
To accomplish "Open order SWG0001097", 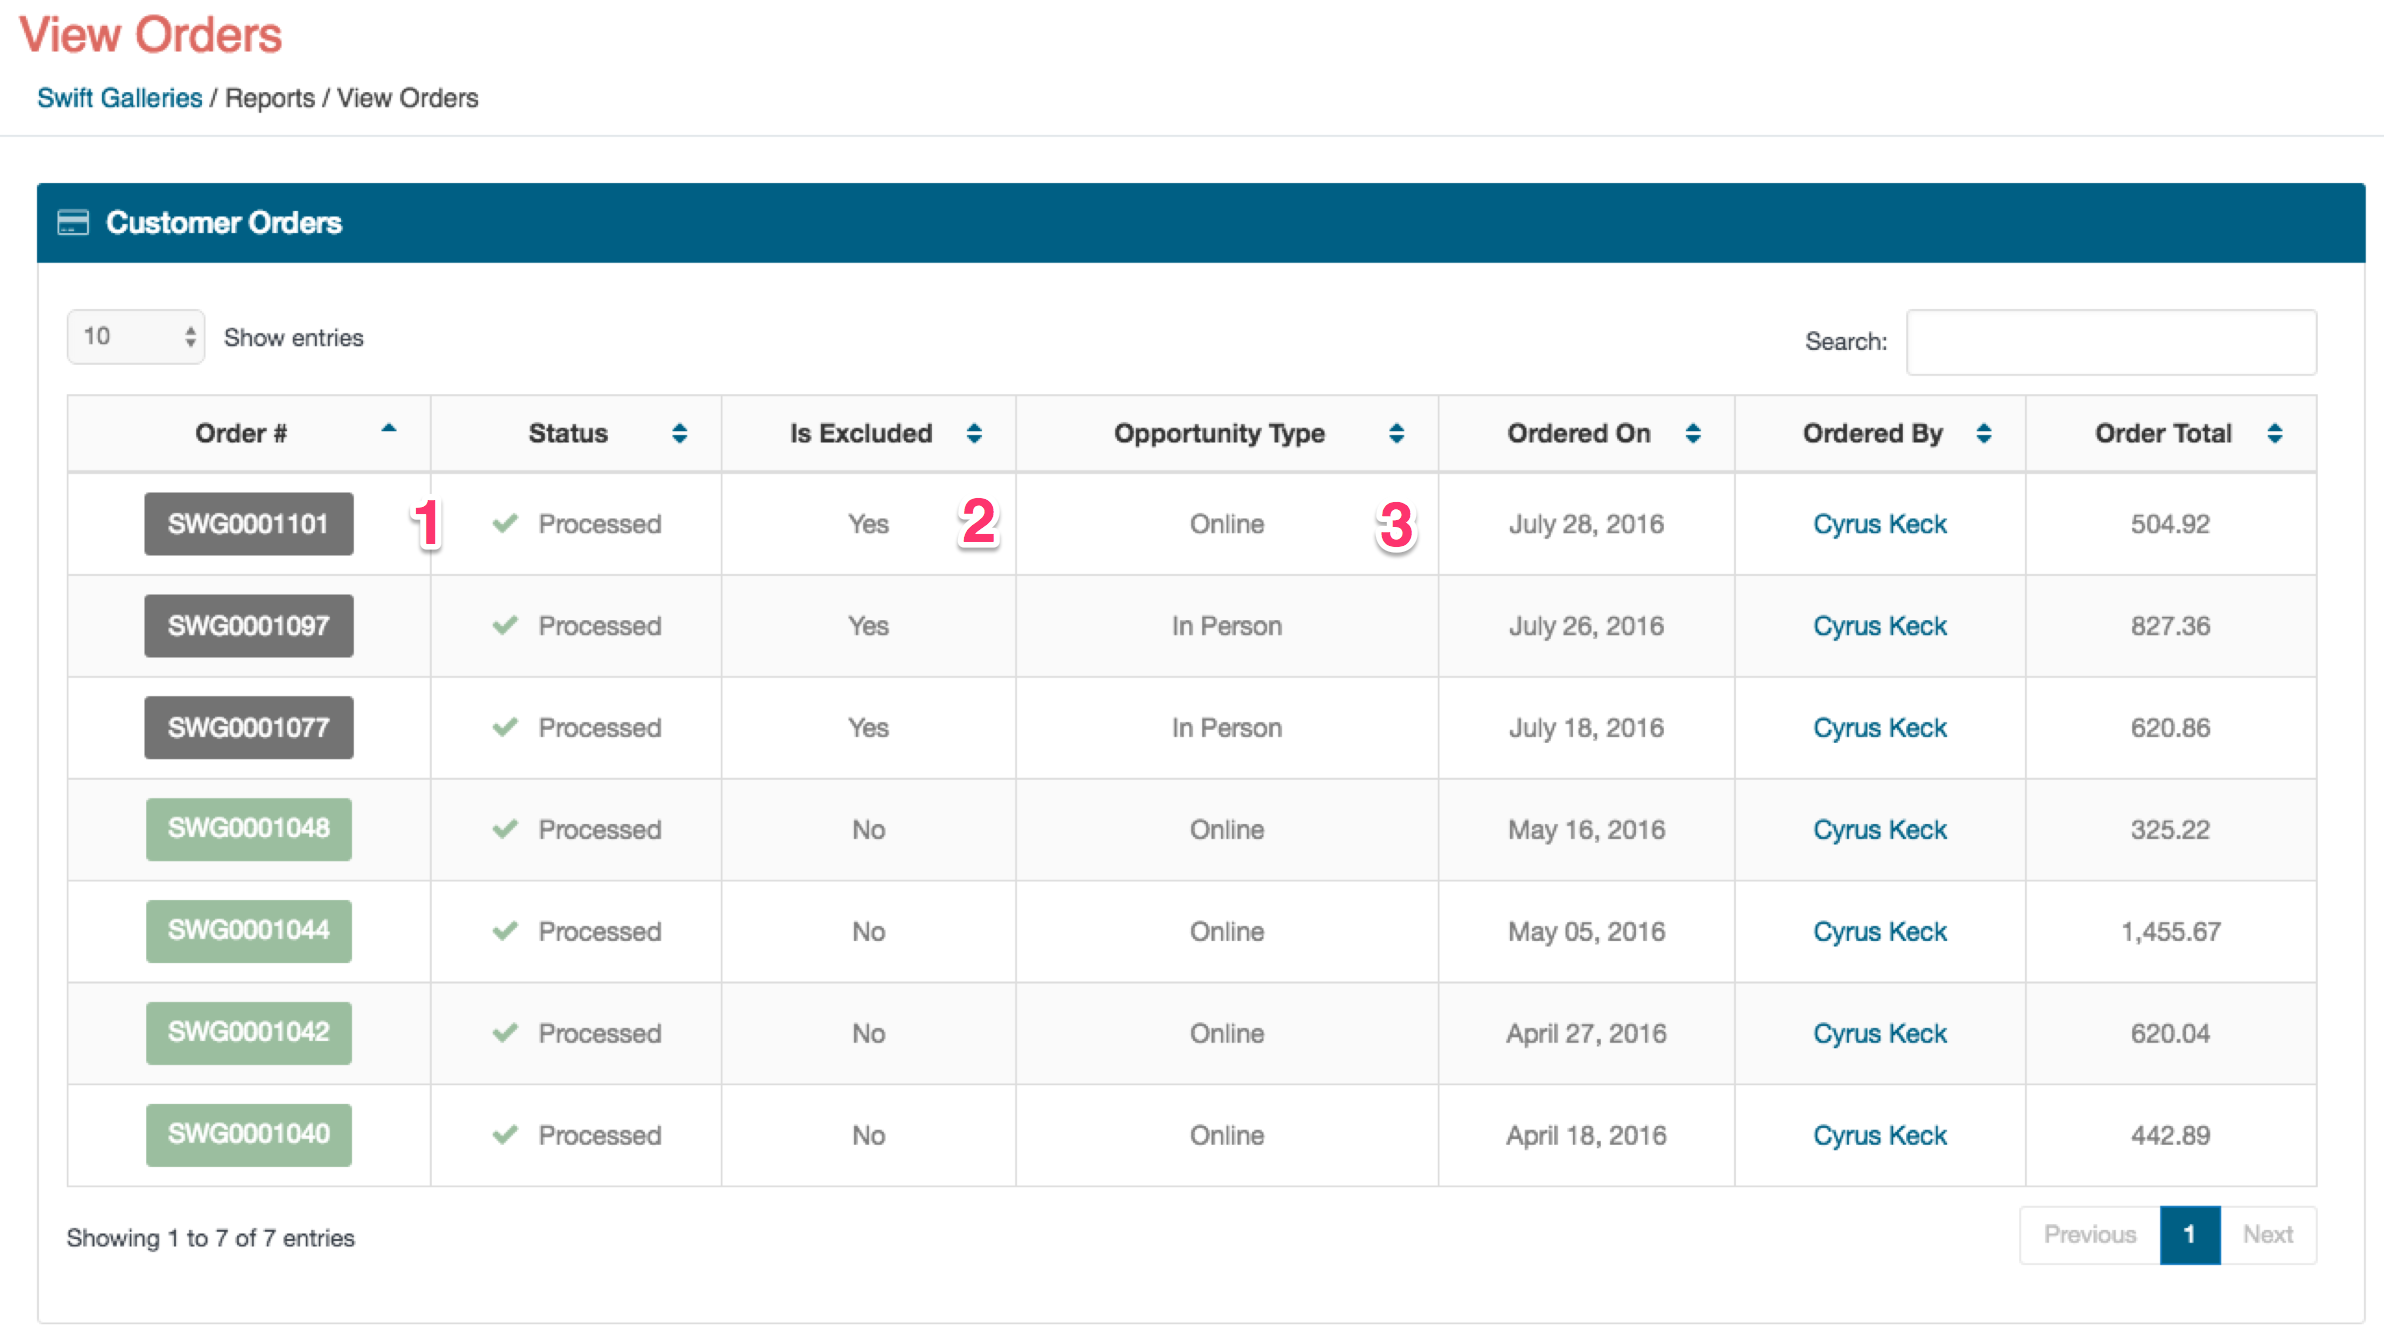I will (x=249, y=626).
